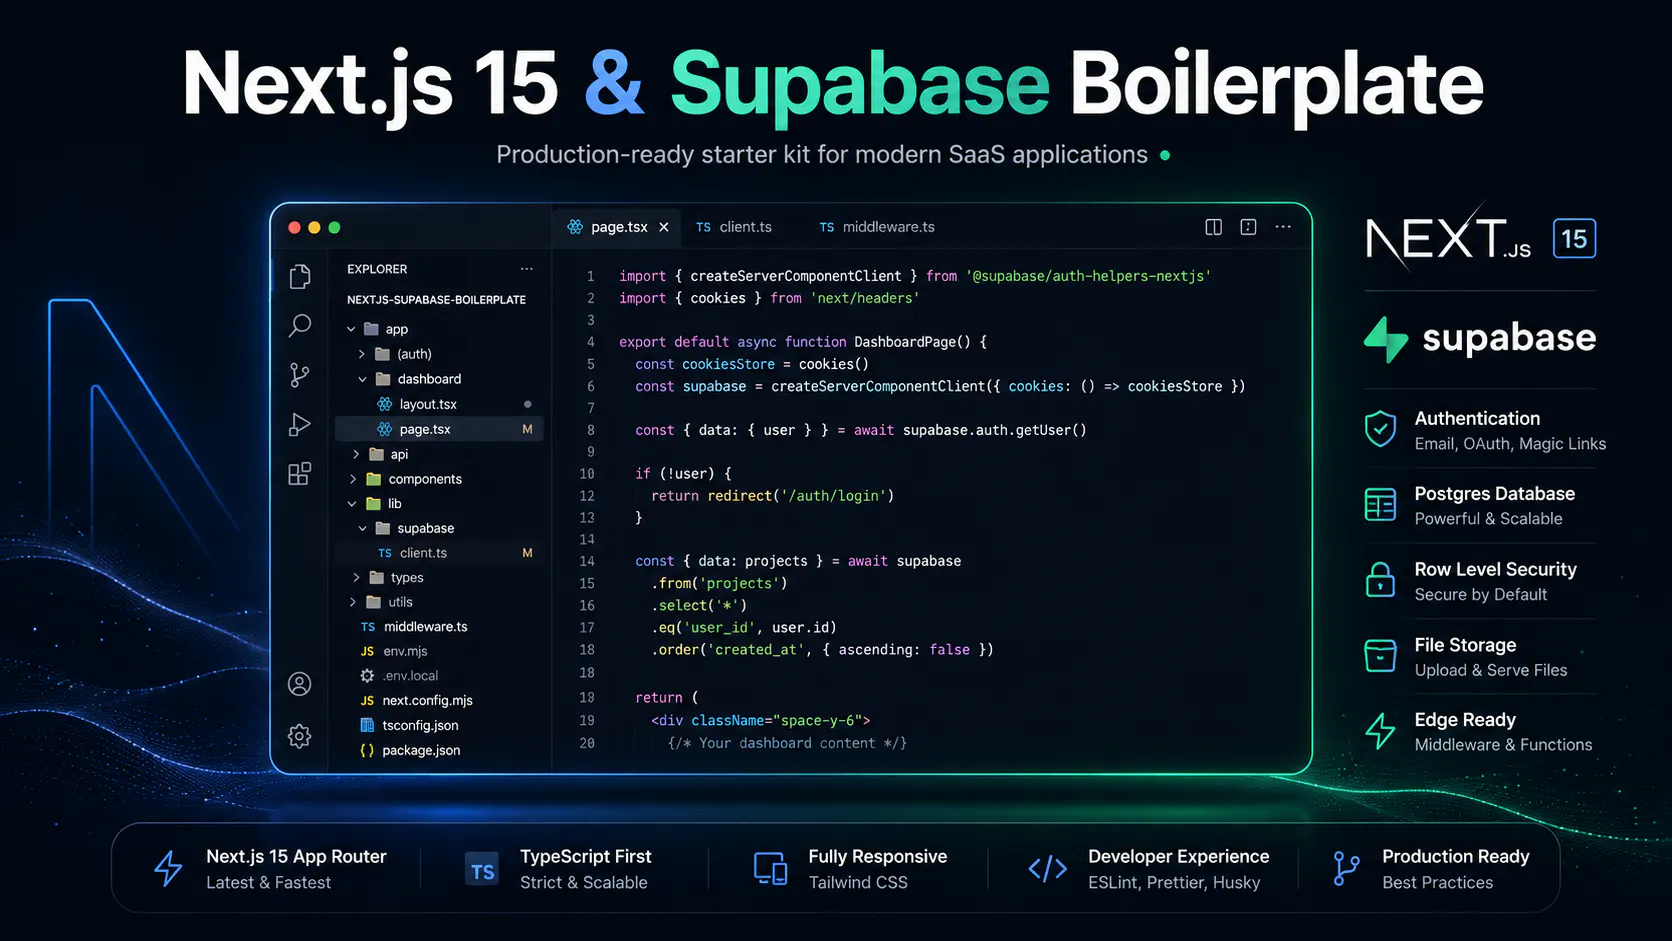Open the editor more actions ellipsis
Viewport: 1672px width, 941px height.
click(1283, 227)
